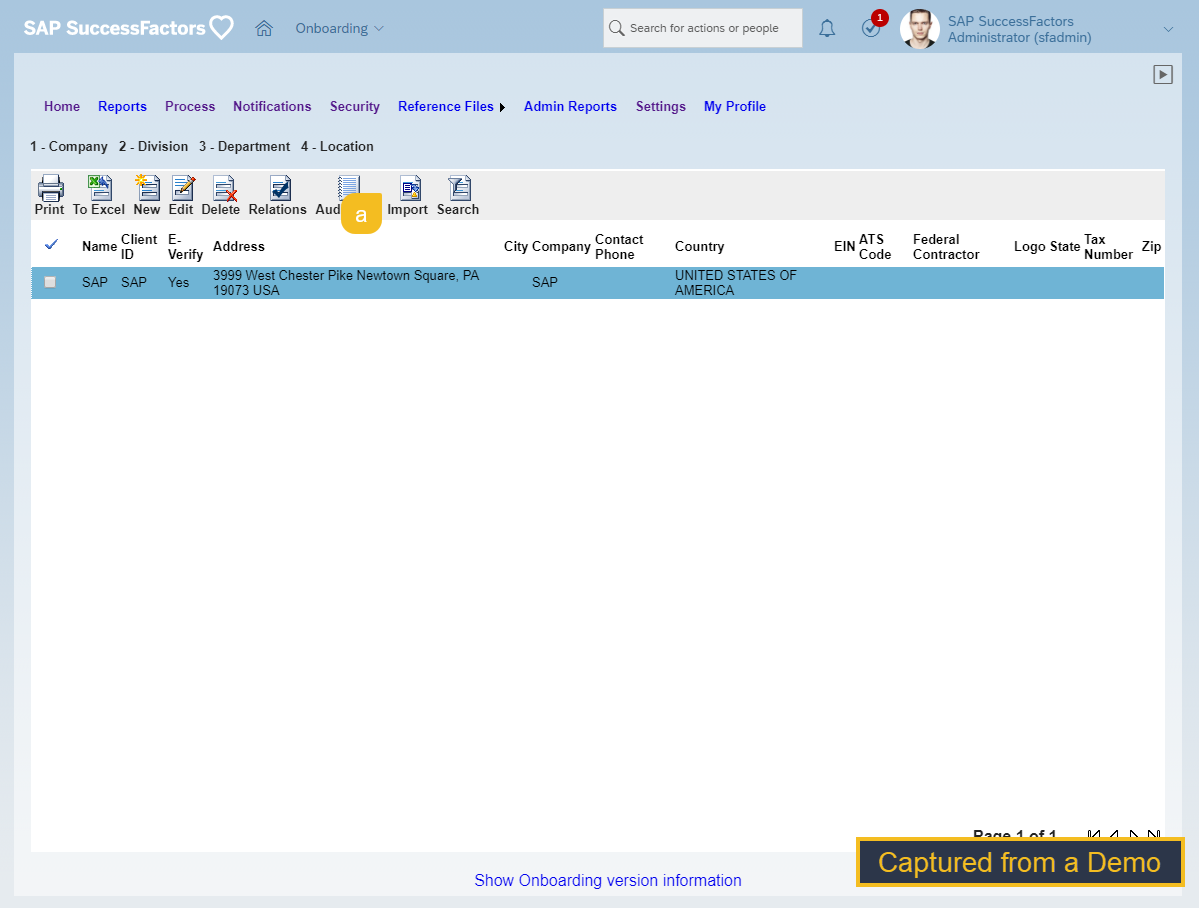The image size is (1199, 908).
Task: Go to the home page via house icon
Action: click(264, 28)
